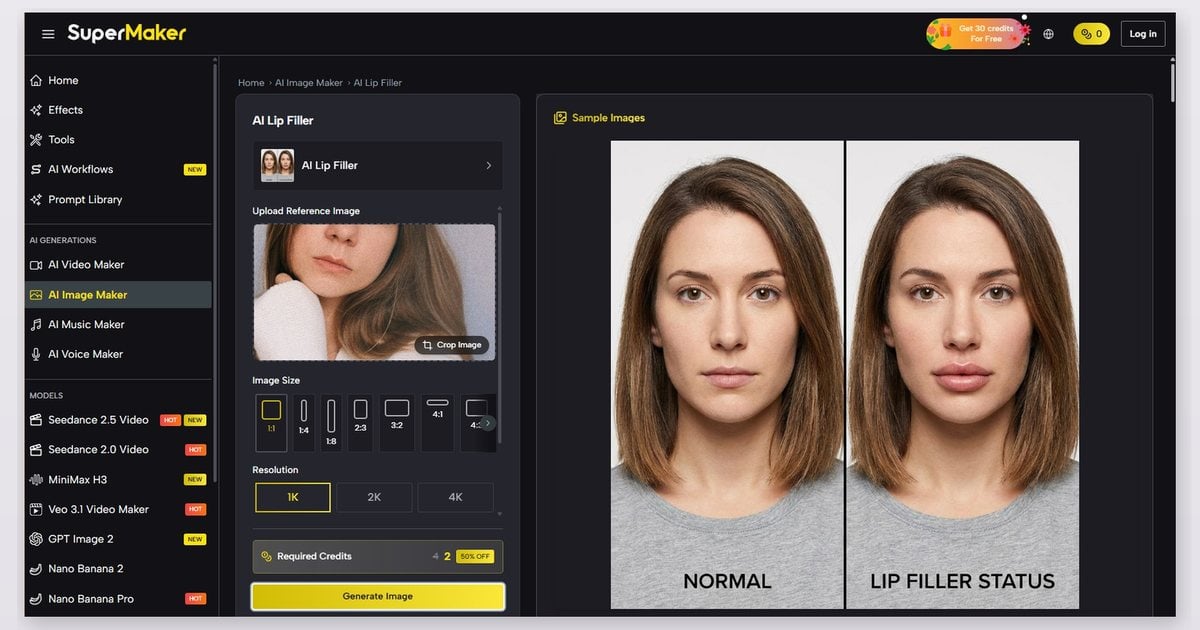Image resolution: width=1200 pixels, height=630 pixels.
Task: Click the Effects sparkle icon
Action: [x=36, y=110]
